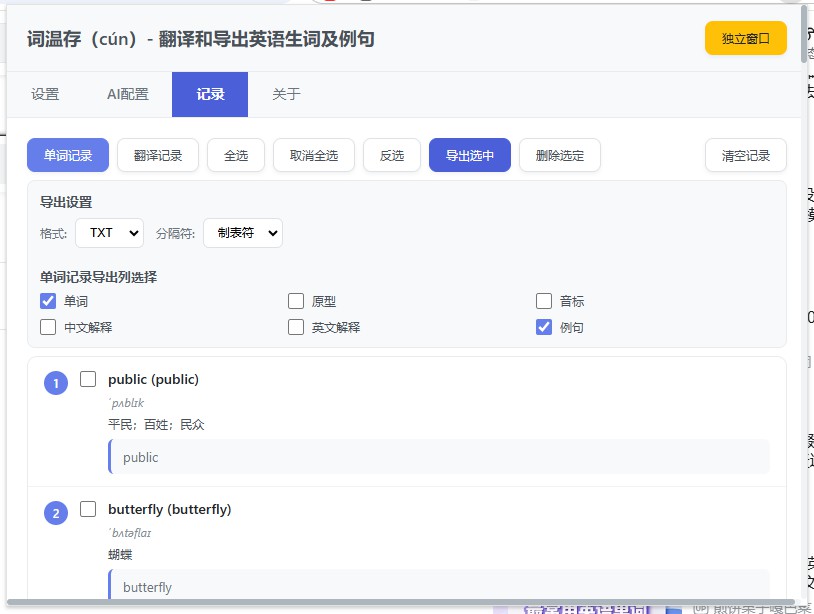This screenshot has width=814, height=614.
Task: Click the phonetic text ˈpʌblɪk
Action: 126,403
